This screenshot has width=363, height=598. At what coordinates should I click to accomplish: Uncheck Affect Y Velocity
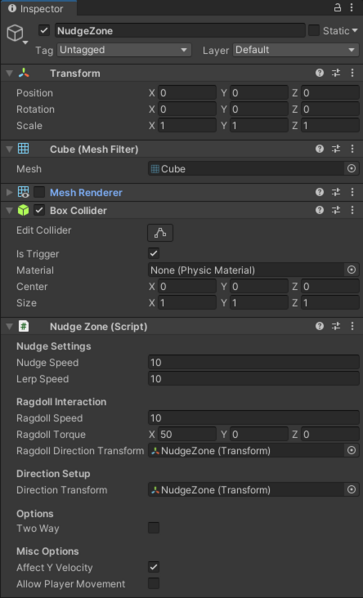[154, 567]
